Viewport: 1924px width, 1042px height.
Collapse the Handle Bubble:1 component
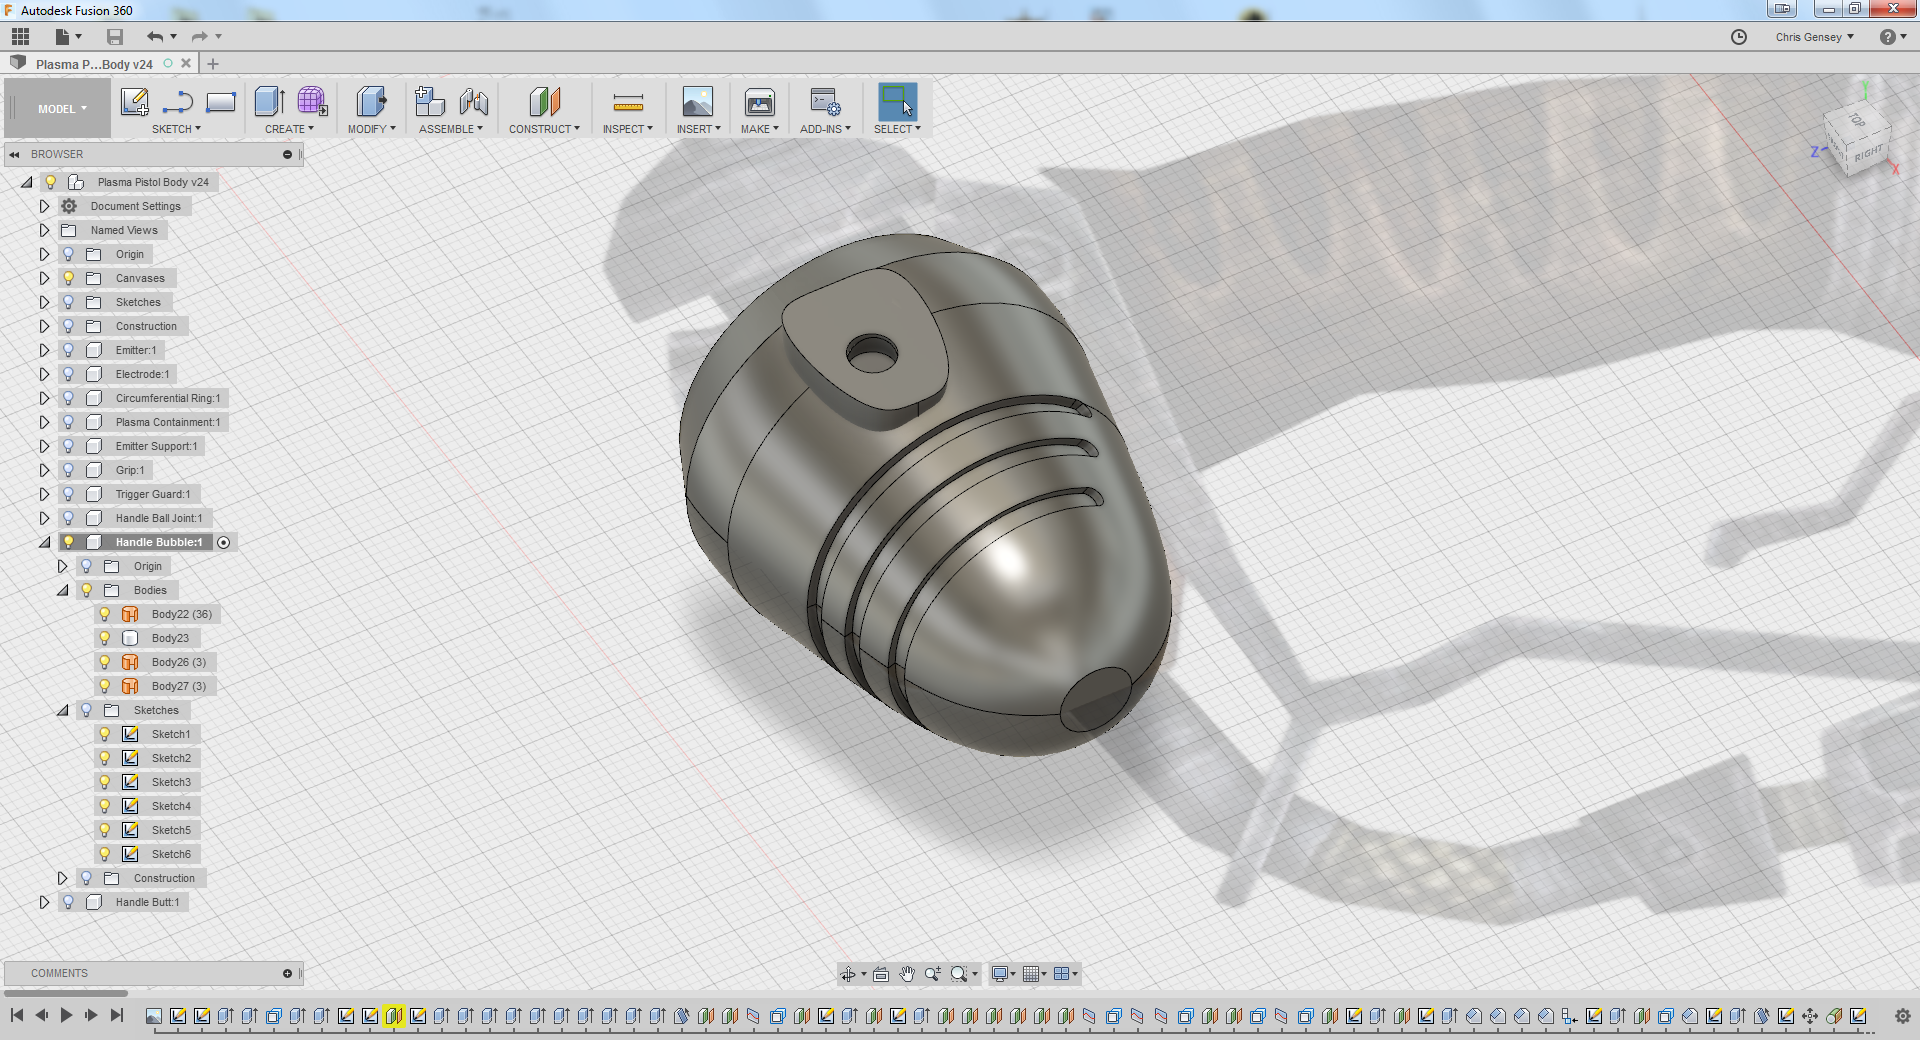[x=44, y=542]
